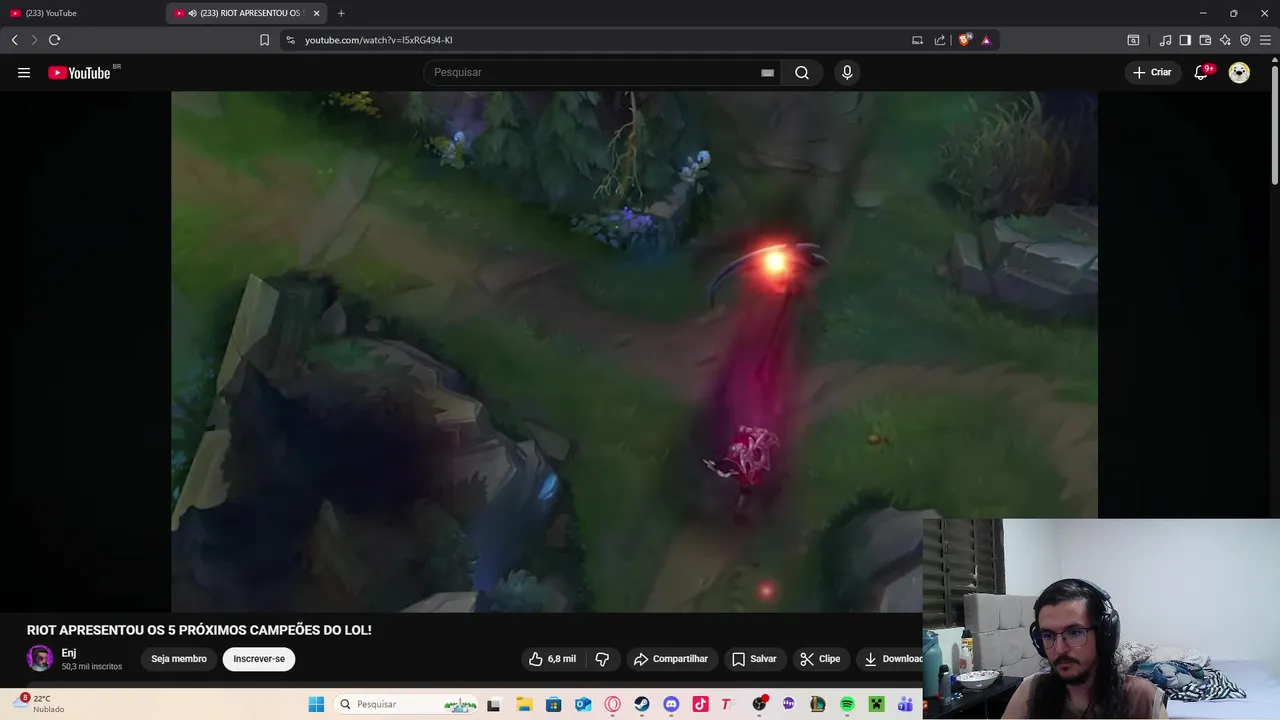Open TikTok from the taskbar
This screenshot has width=1280, height=720.
click(x=700, y=704)
